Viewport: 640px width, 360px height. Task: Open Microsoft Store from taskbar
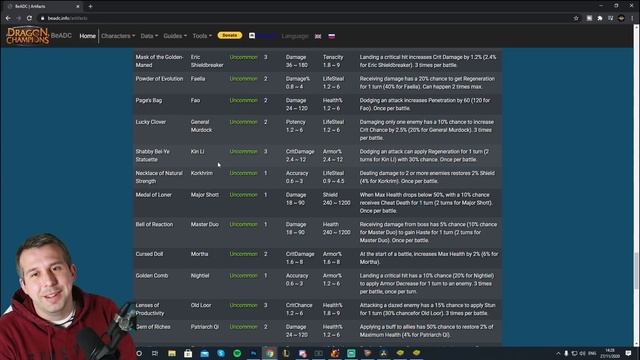[188, 353]
